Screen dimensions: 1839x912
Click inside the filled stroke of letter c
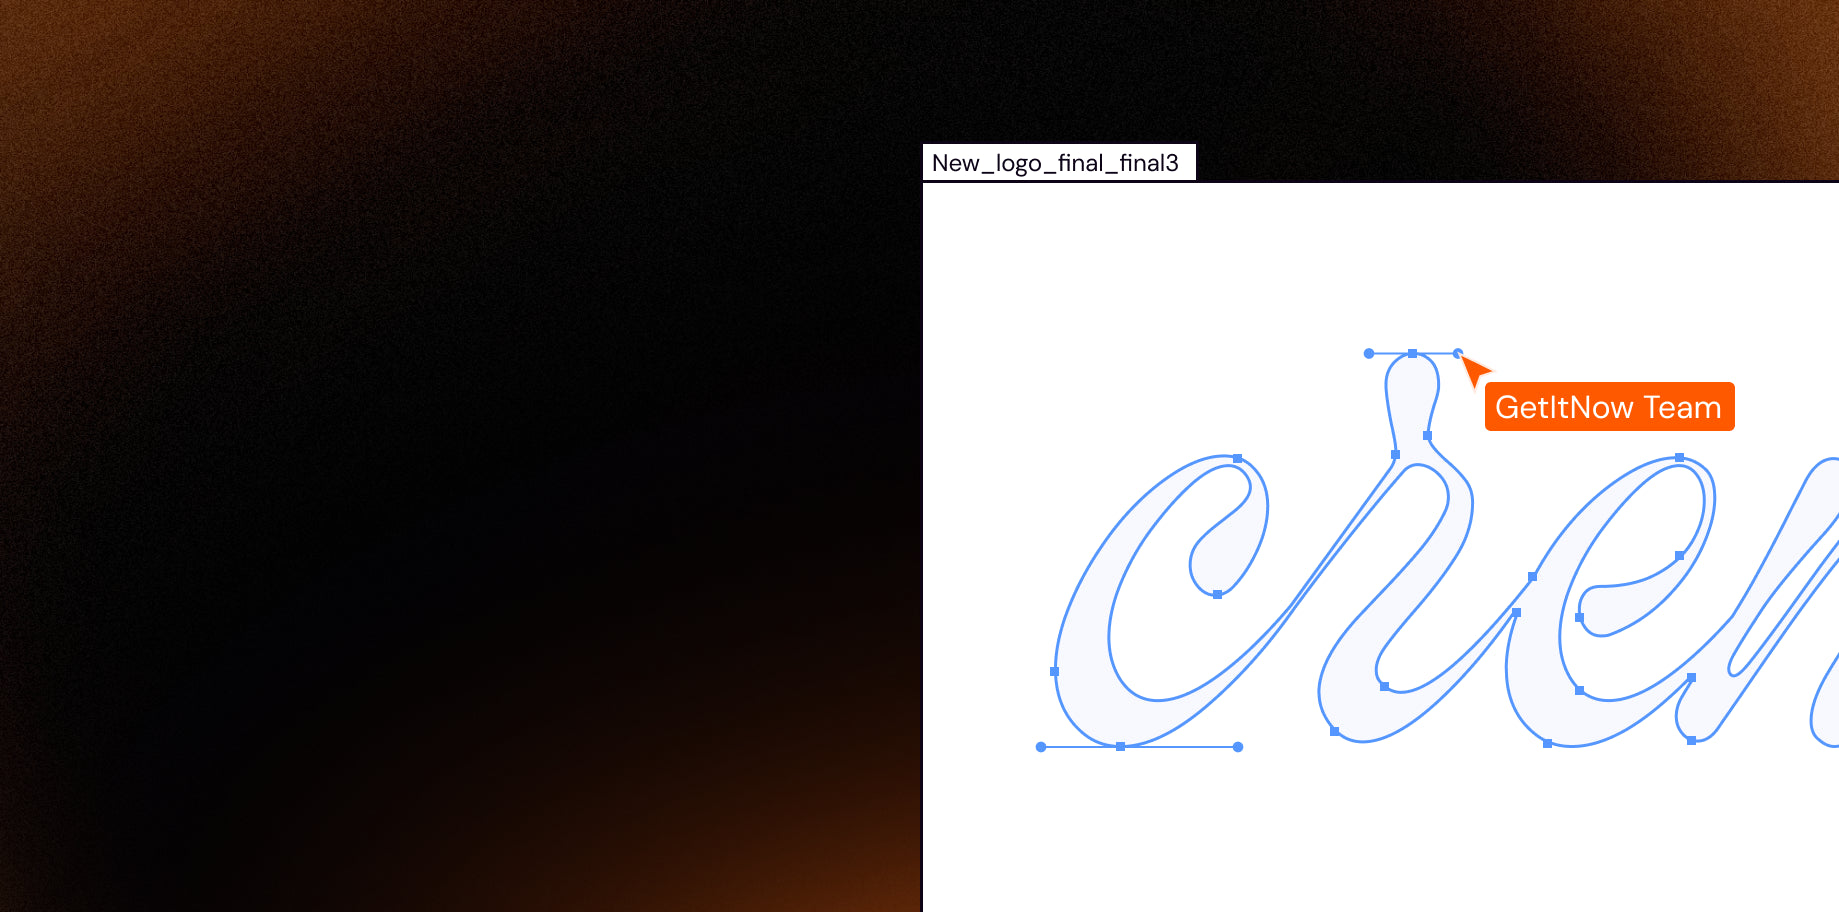[x=1082, y=680]
